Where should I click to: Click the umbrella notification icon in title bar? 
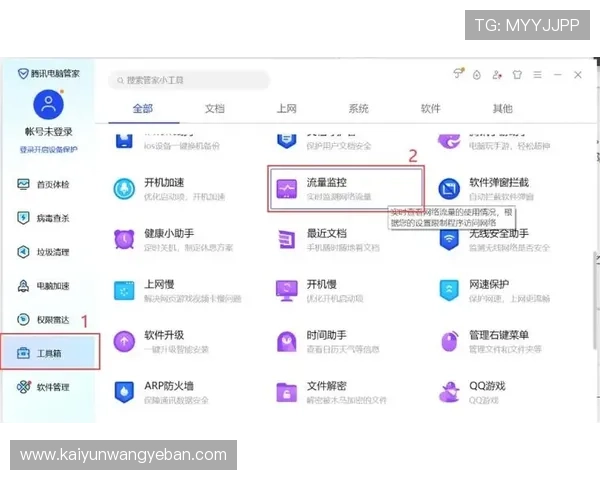[458, 73]
